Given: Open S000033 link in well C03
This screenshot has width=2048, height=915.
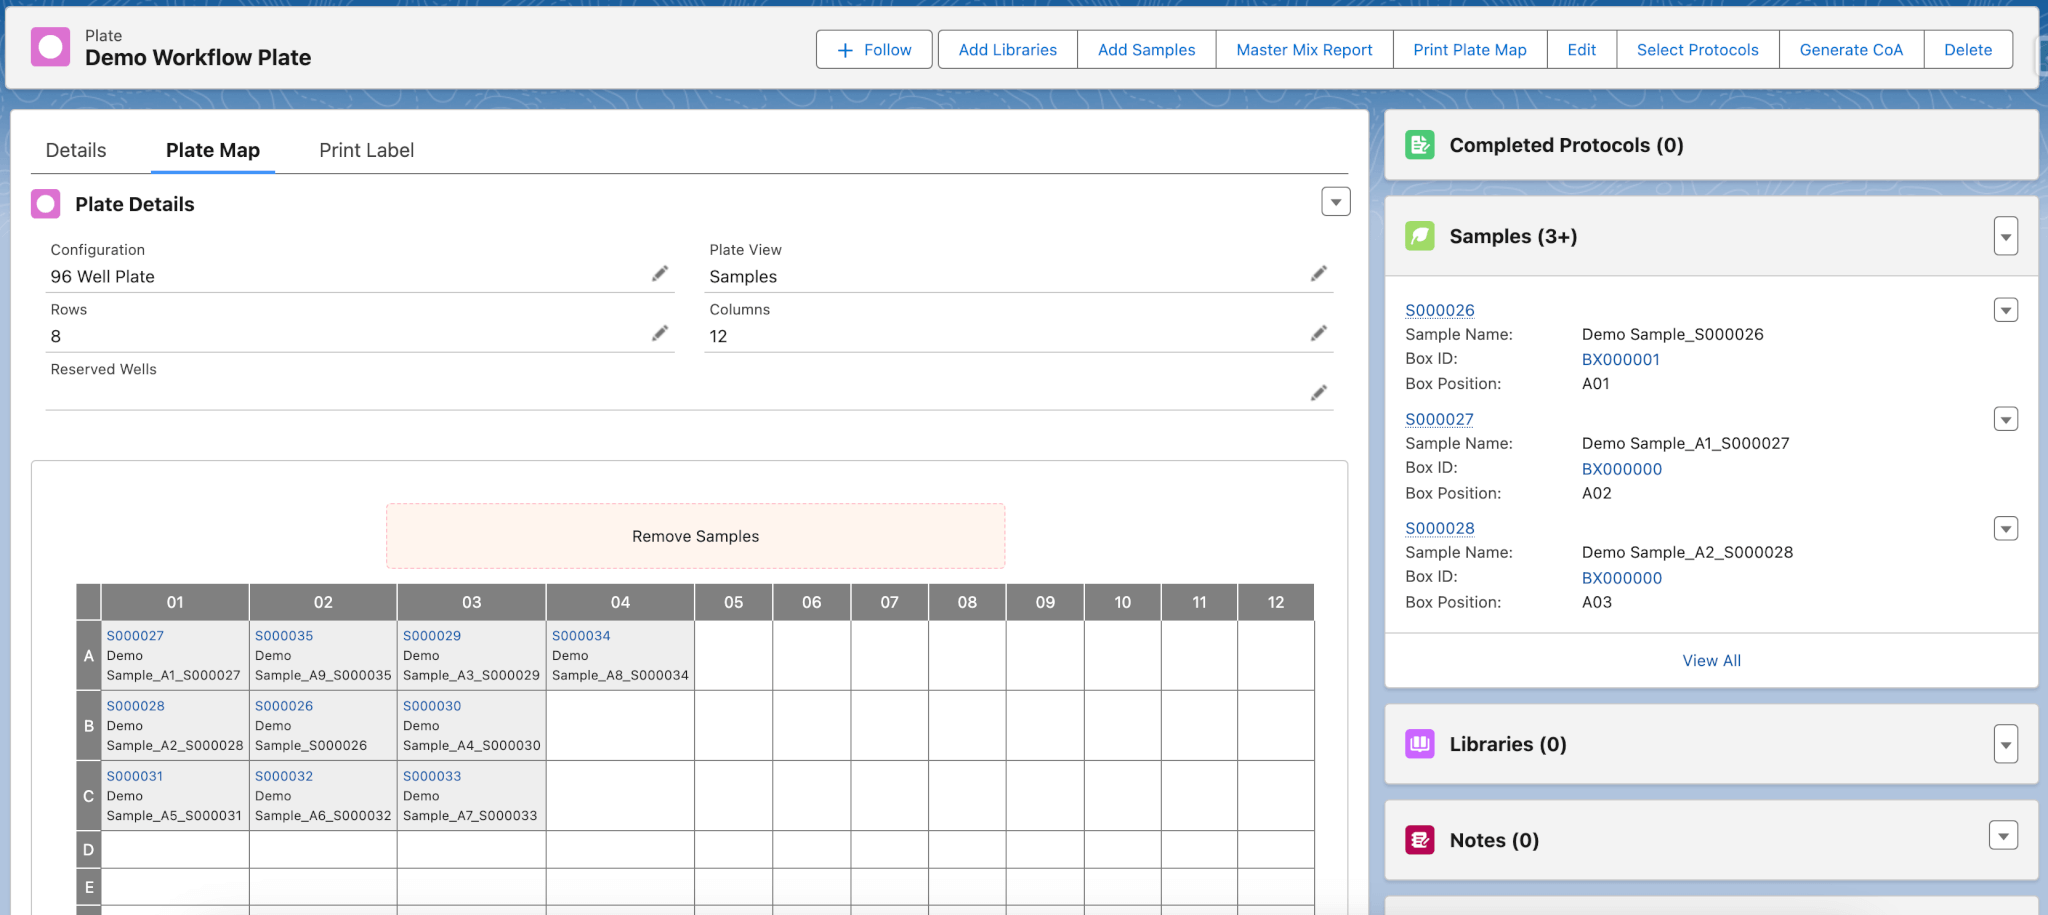Looking at the screenshot, I should tap(432, 776).
